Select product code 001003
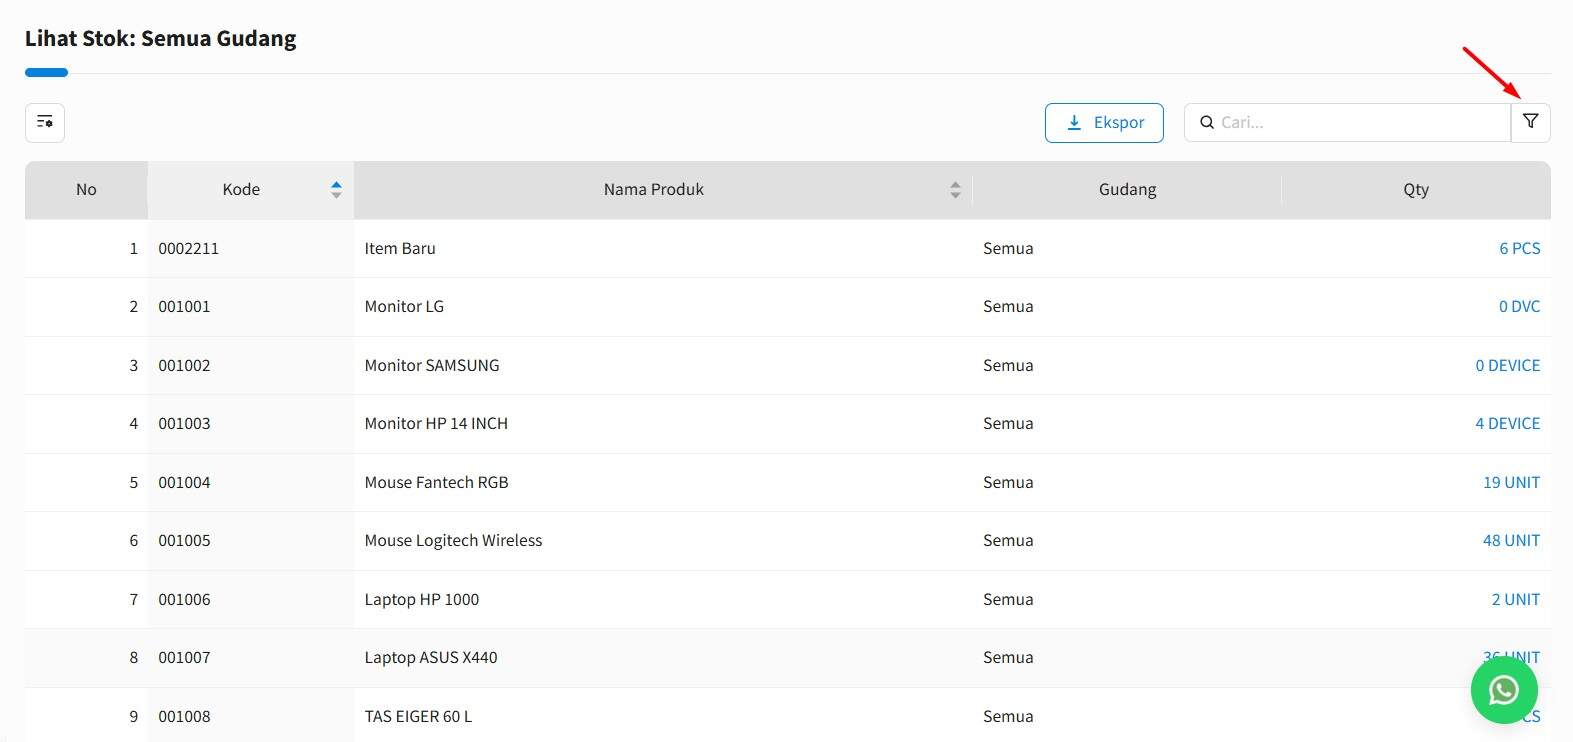Viewport: 1573px width, 742px height. point(184,423)
